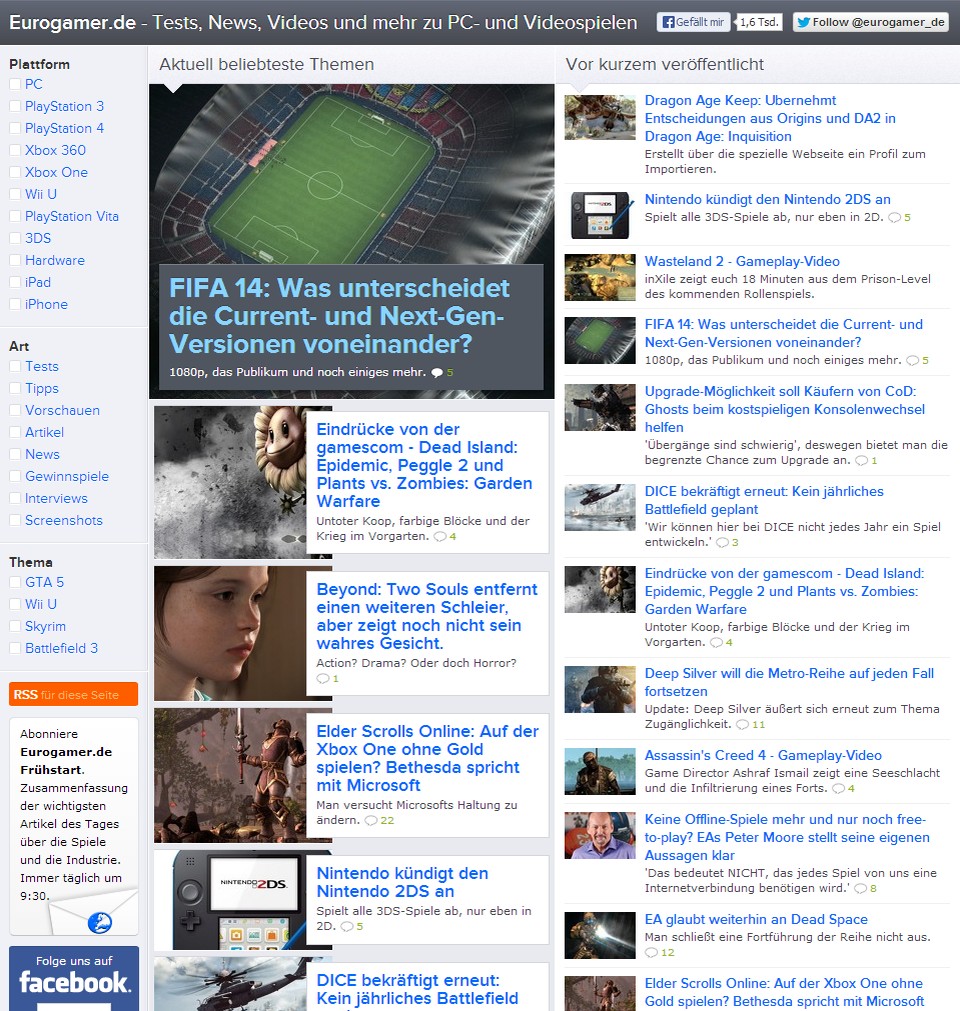Click the orange RSS für diese Seite button
Screen dimensions: 960x1011
(x=73, y=694)
